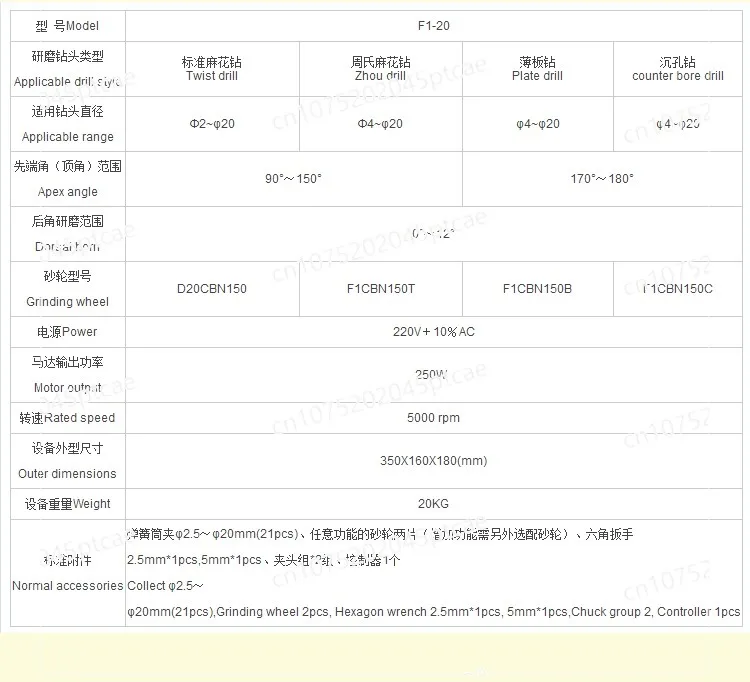Screen dimensions: 750x682
Task: Click the 'Zhou drill' column header
Action: (x=381, y=69)
